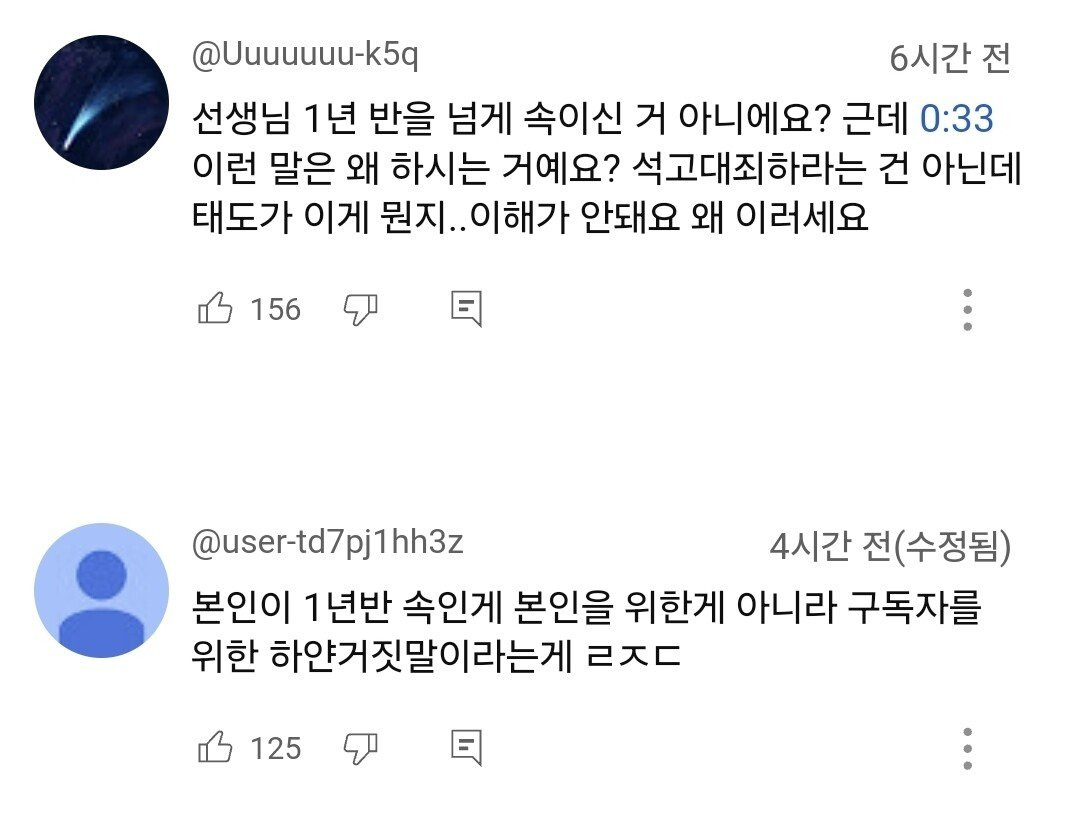Open reply icon on second comment

click(x=466, y=746)
